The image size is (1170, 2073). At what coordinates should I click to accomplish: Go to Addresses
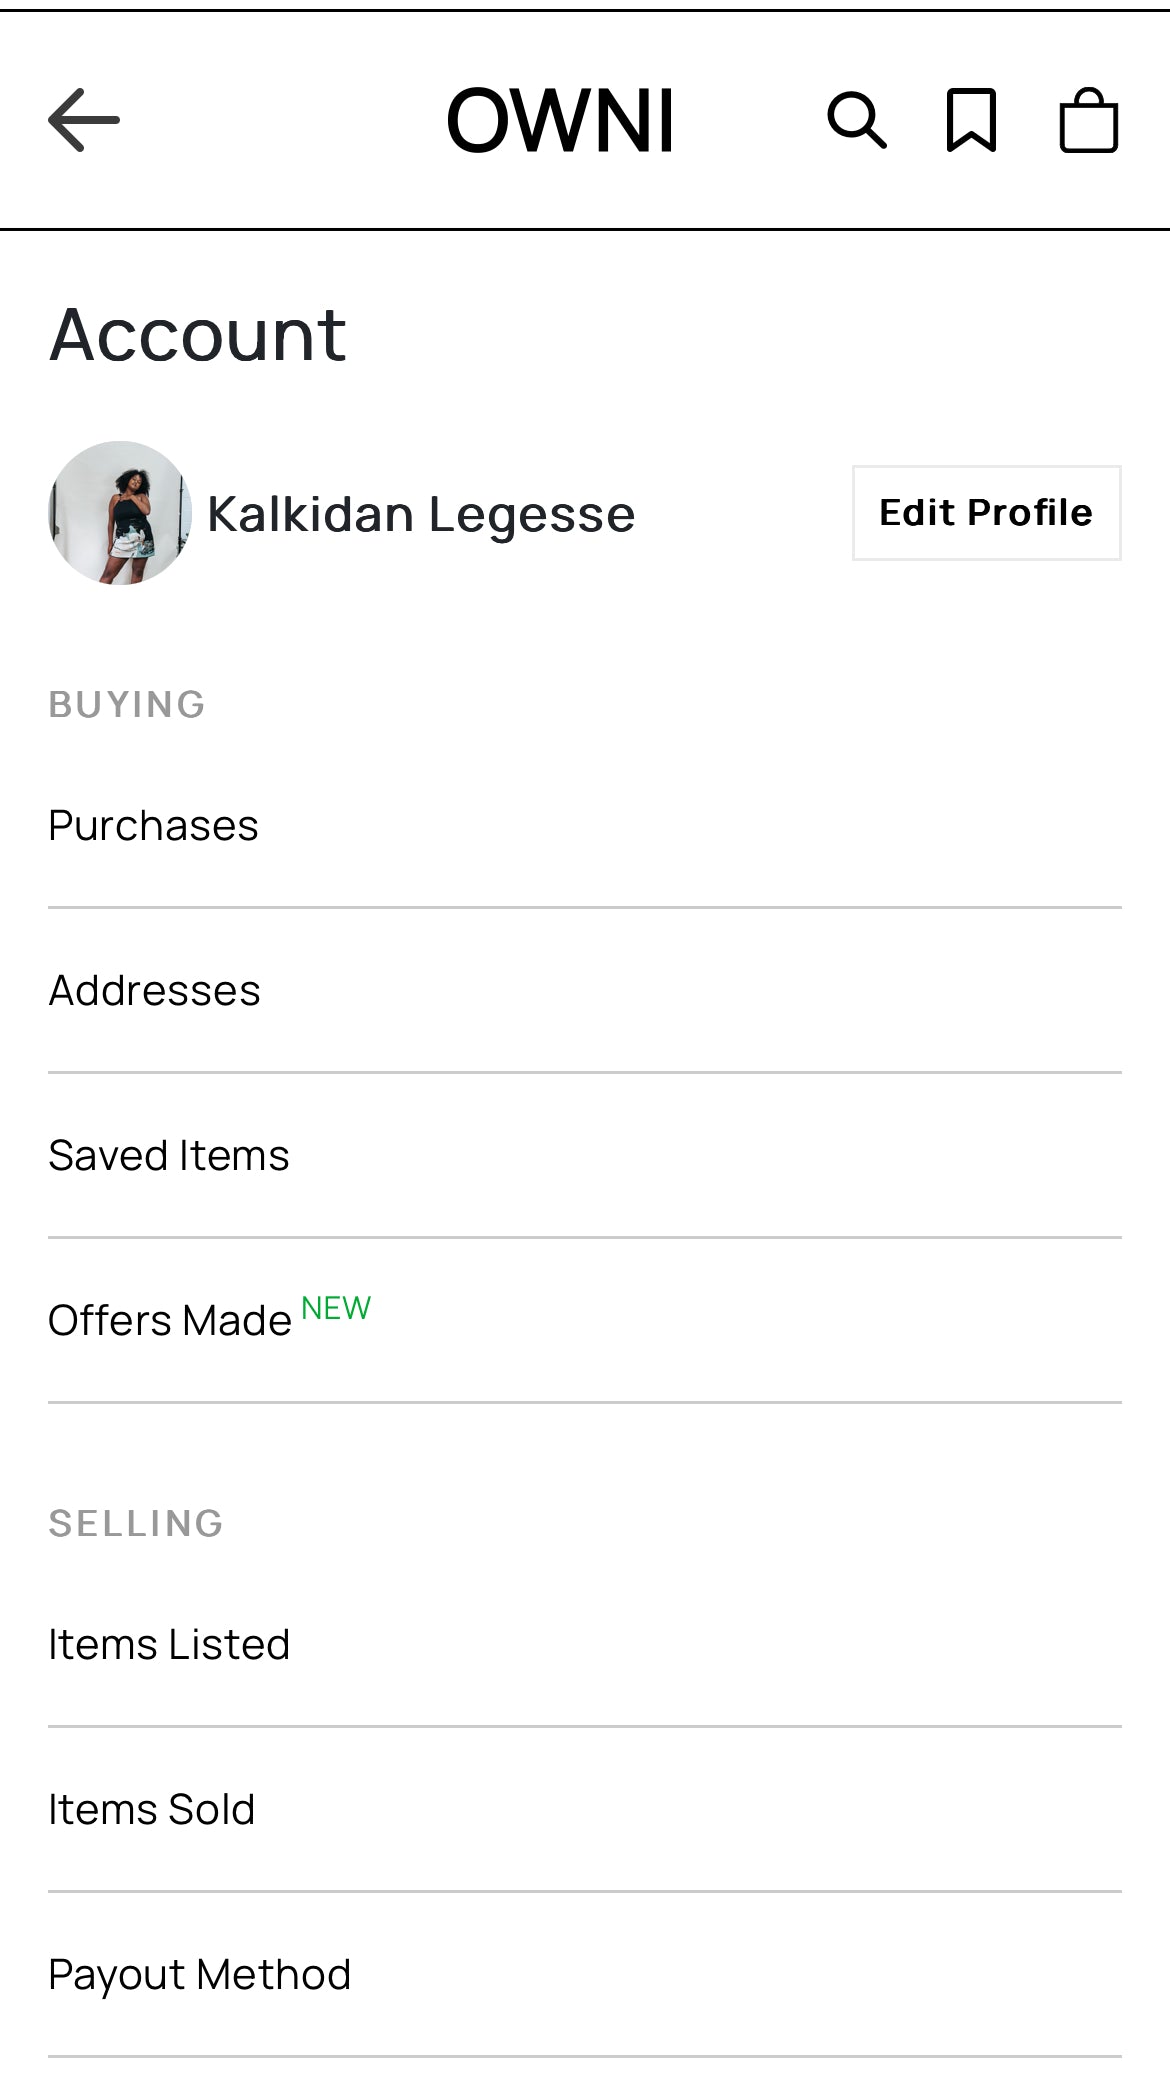tap(155, 991)
